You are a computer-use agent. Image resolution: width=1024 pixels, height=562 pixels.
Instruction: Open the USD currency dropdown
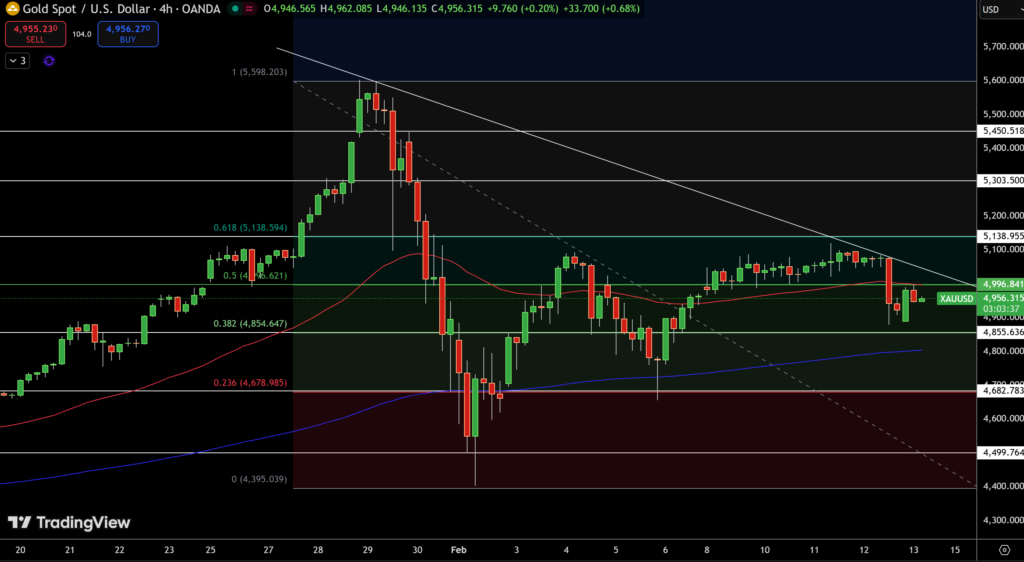tap(998, 10)
